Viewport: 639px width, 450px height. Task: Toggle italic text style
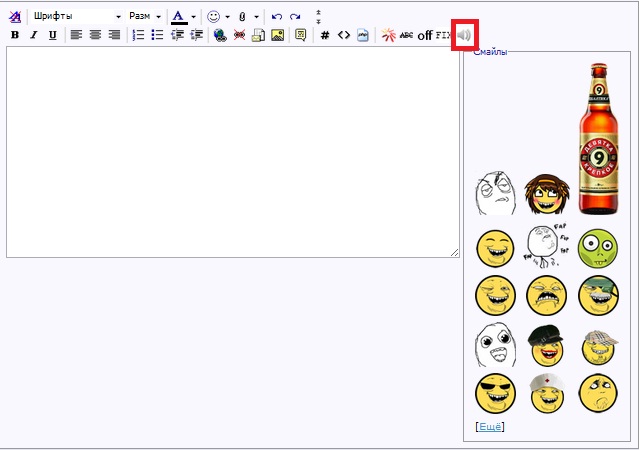tap(33, 35)
